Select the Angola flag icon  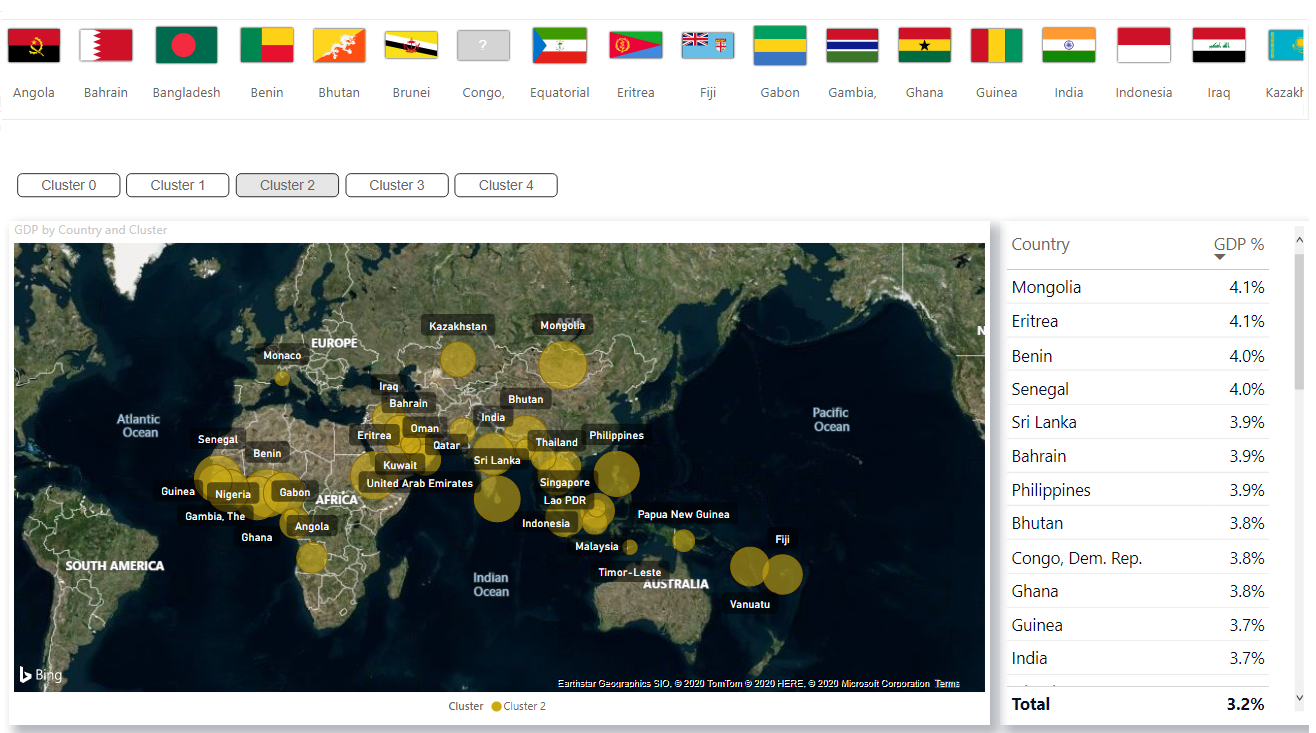(34, 46)
